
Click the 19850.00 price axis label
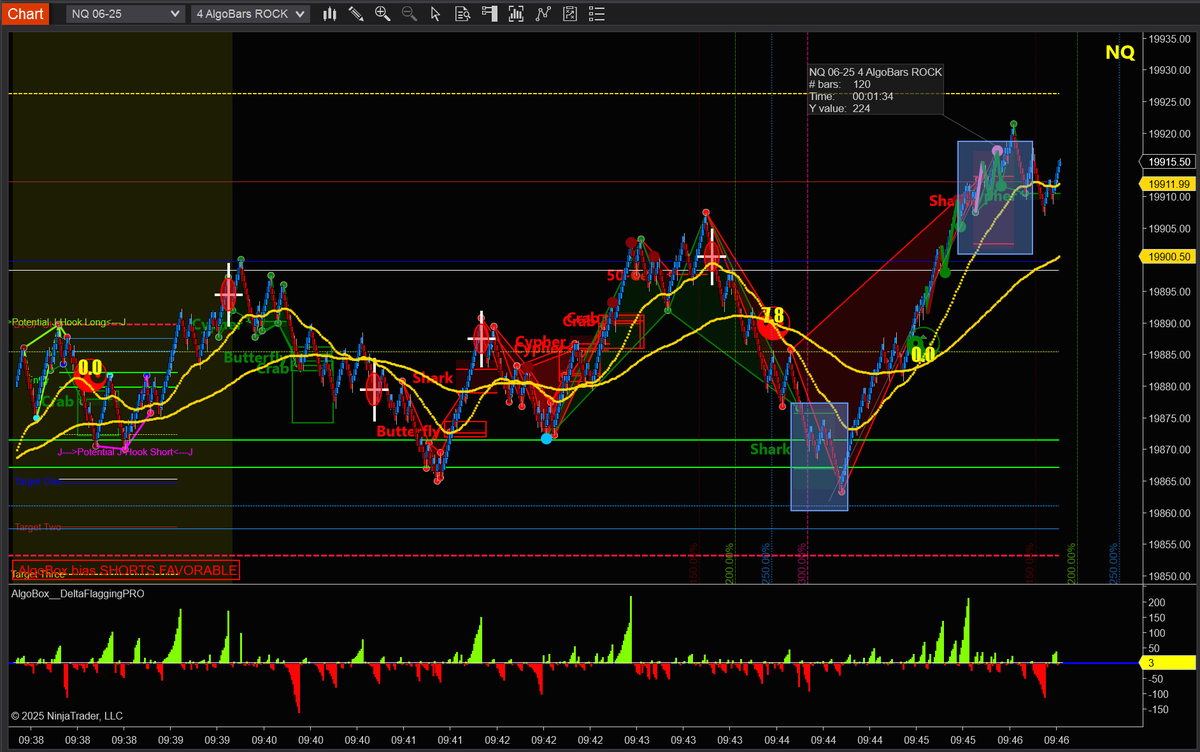(x=1169, y=576)
